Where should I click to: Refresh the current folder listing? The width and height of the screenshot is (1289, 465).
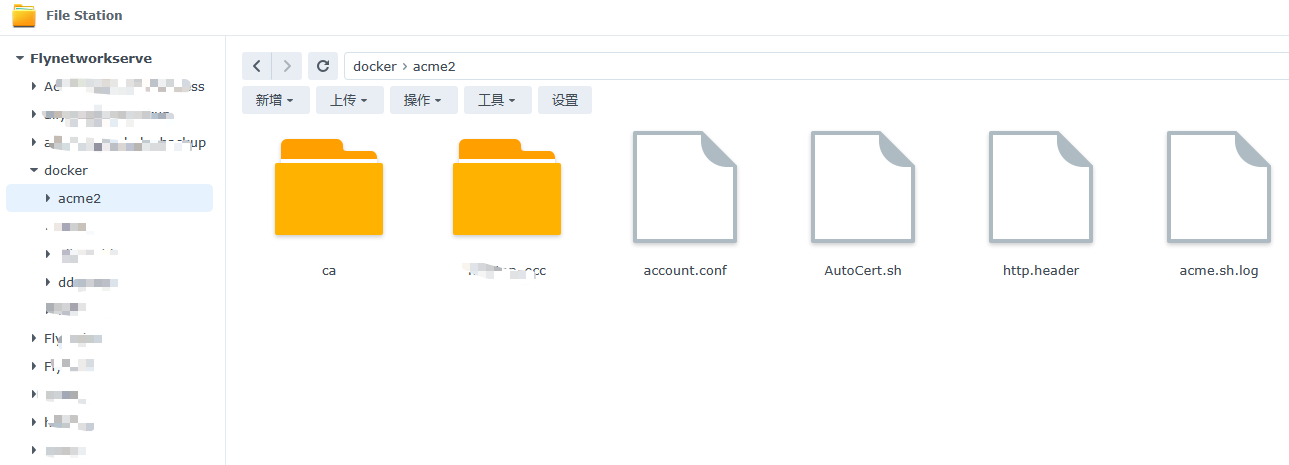322,66
